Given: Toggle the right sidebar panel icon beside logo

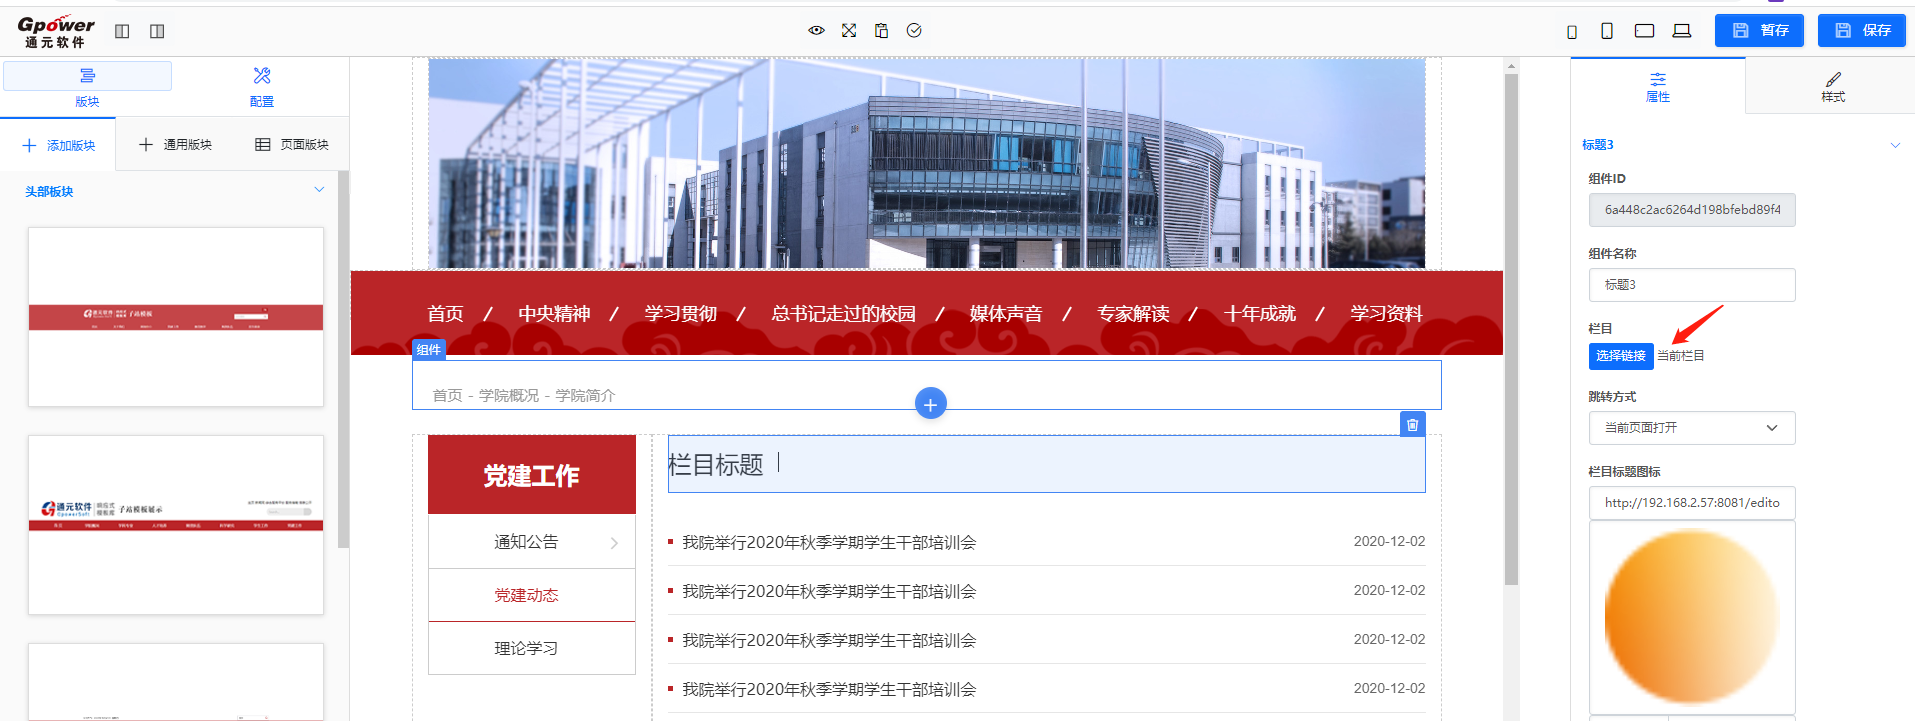Looking at the screenshot, I should [157, 31].
